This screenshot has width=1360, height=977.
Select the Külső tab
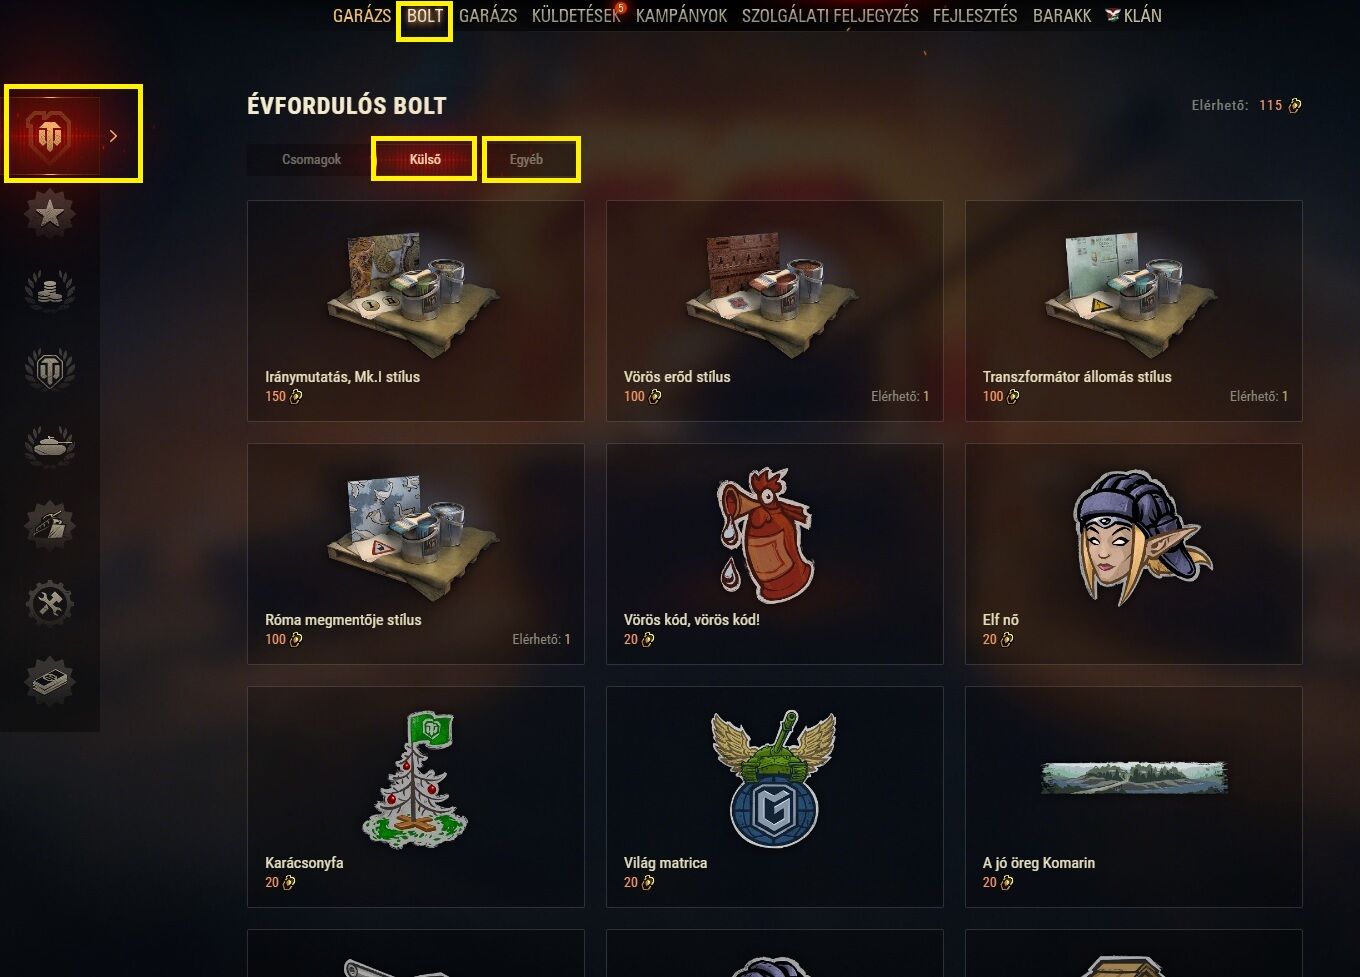[x=425, y=159]
